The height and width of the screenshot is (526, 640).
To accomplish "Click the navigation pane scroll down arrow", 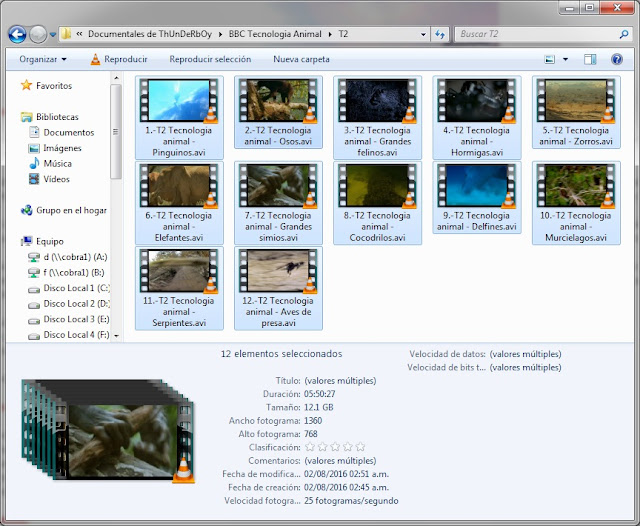I will click(x=116, y=336).
